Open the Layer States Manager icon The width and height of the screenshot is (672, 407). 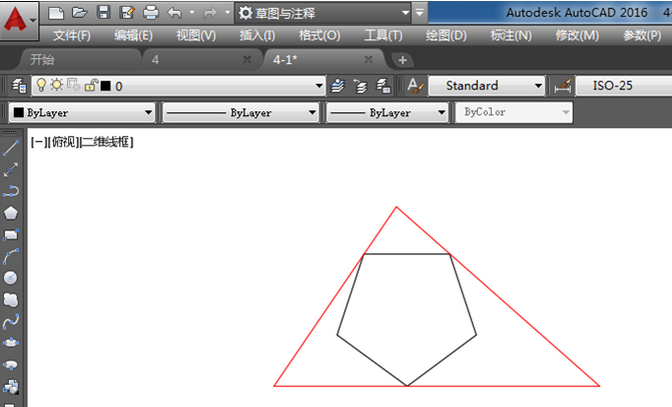coord(383,86)
